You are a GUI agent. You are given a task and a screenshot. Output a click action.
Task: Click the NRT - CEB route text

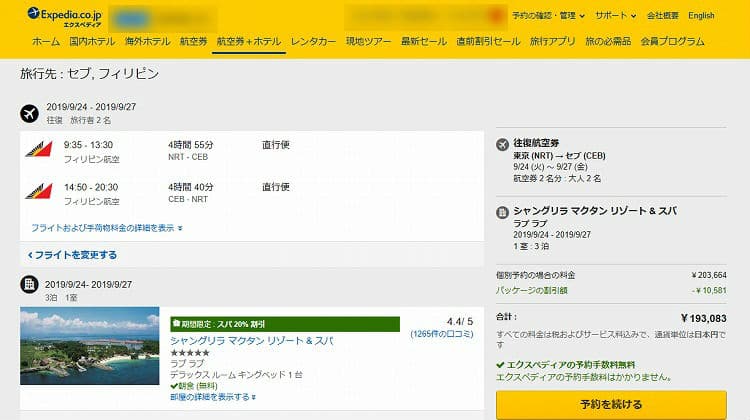188,157
